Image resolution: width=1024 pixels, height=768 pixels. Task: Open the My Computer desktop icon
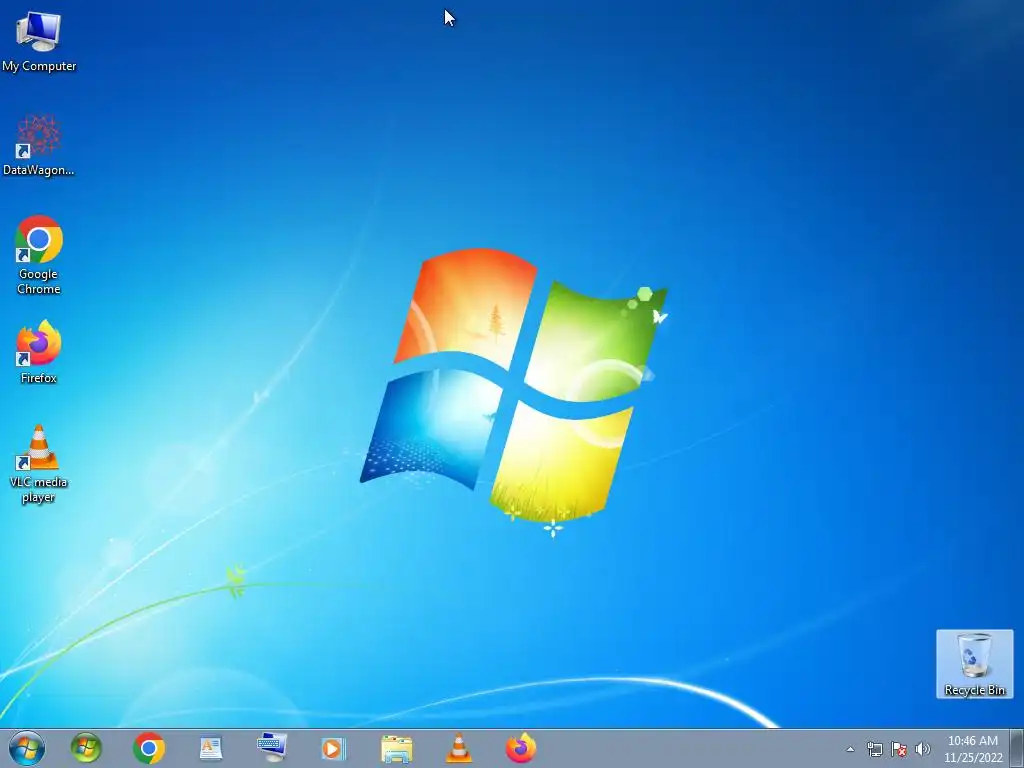pyautogui.click(x=39, y=41)
